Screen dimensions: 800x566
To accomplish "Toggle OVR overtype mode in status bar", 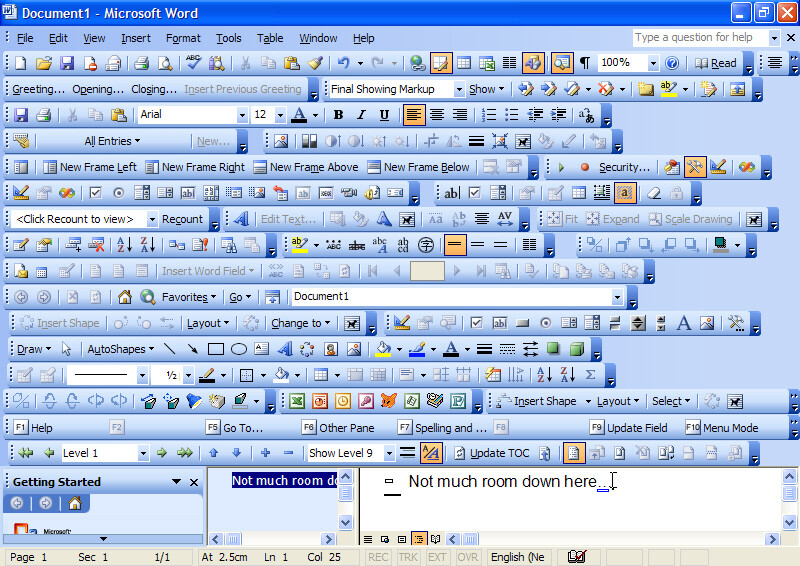I will [x=468, y=557].
